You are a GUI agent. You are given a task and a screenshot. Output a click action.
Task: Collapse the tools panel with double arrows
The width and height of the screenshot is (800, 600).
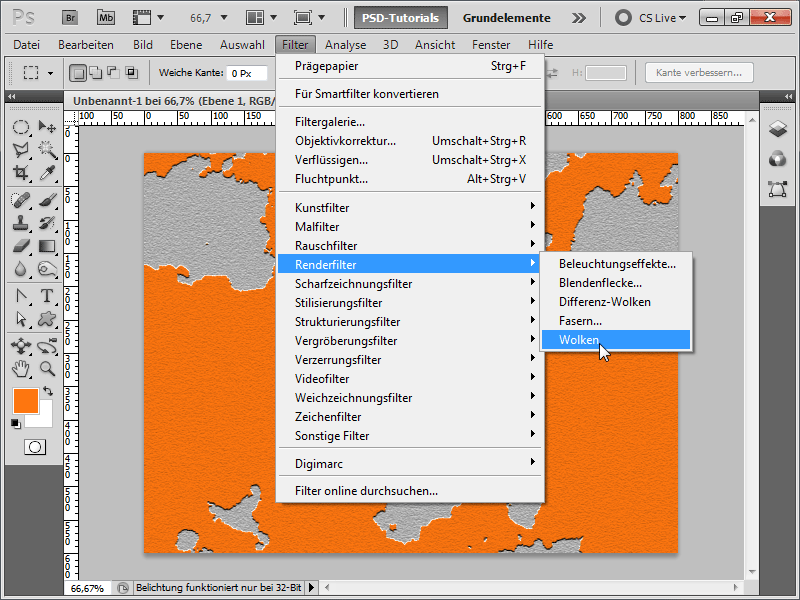coord(12,96)
